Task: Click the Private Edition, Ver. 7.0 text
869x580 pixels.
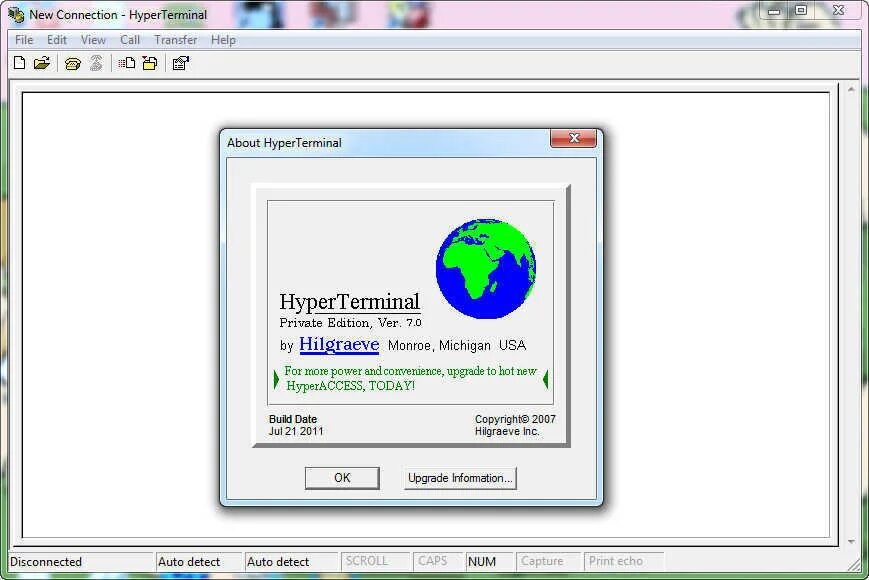Action: (x=350, y=322)
